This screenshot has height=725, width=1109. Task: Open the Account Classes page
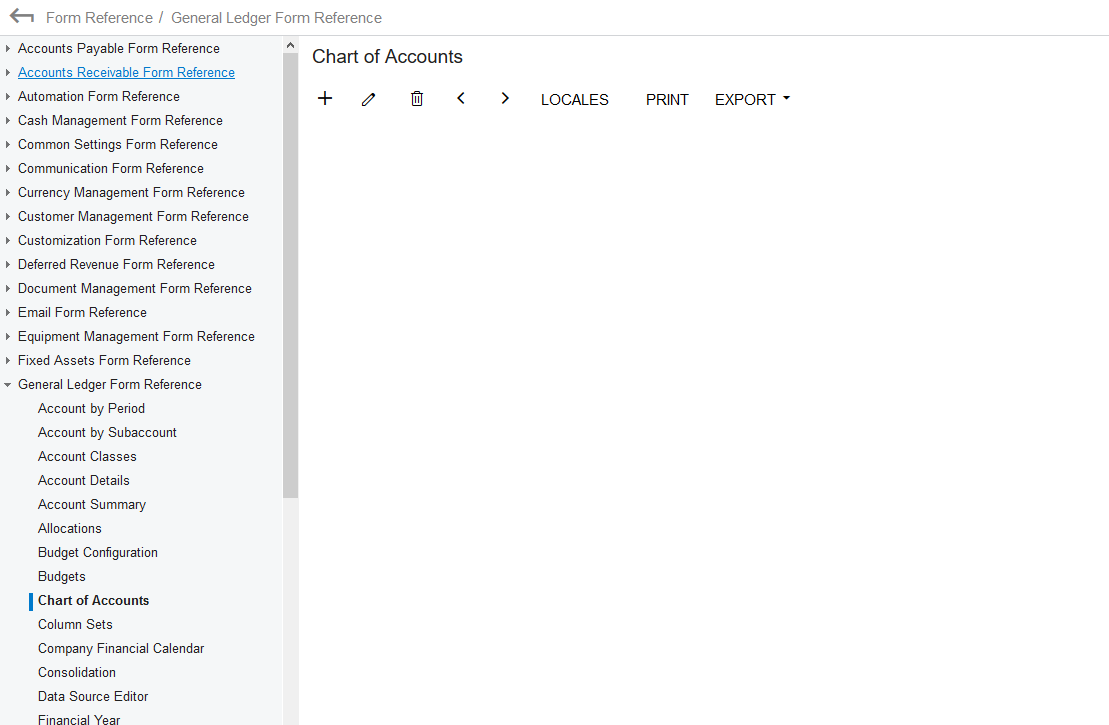click(87, 456)
